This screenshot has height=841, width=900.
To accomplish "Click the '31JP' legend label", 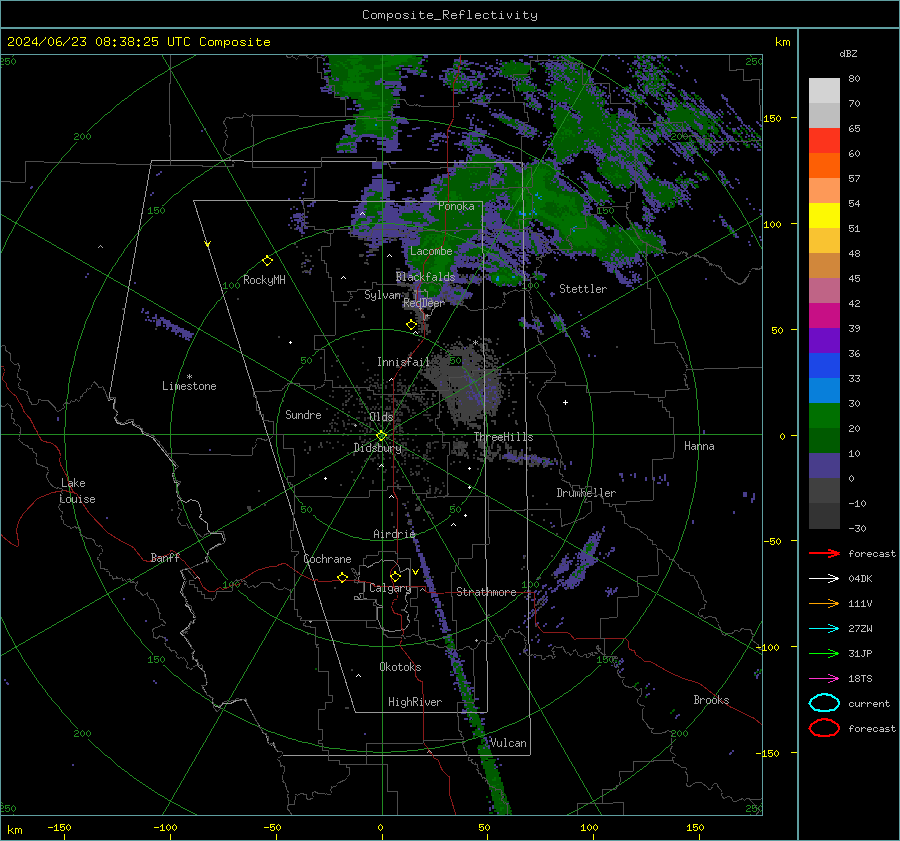I will click(860, 653).
